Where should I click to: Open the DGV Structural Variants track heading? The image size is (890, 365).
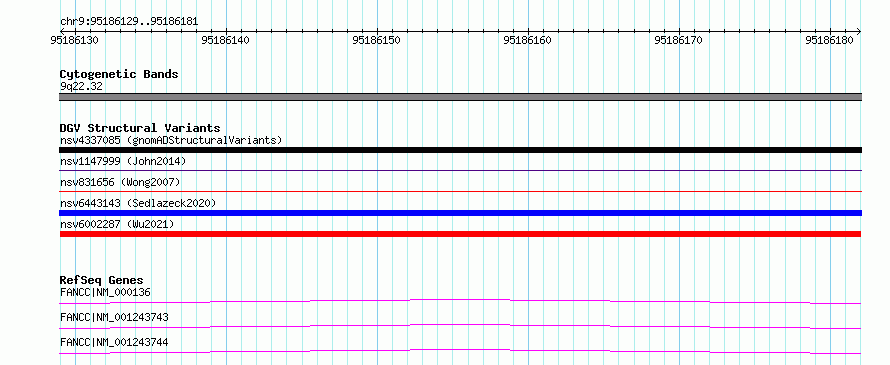click(x=140, y=128)
